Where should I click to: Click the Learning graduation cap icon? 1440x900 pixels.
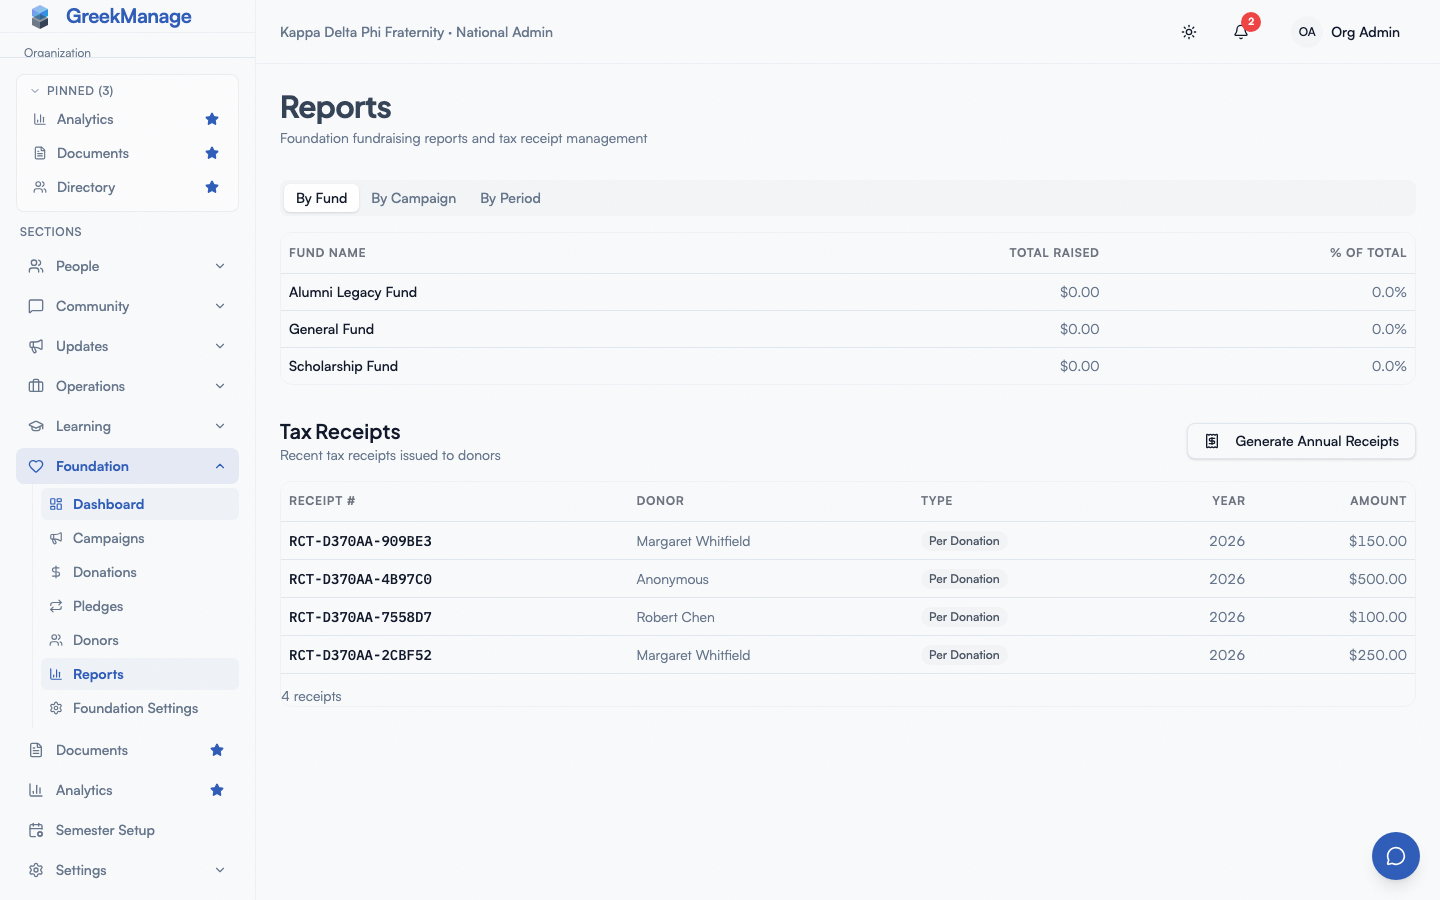[x=36, y=426]
